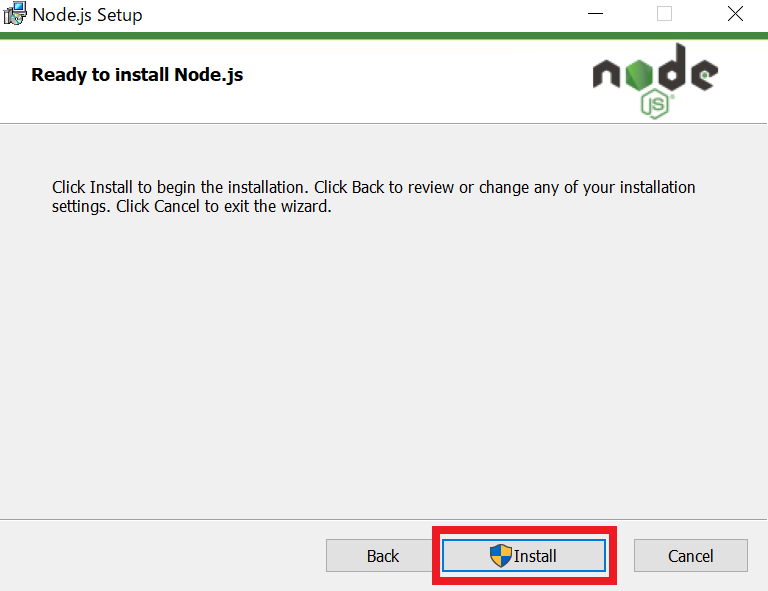
Task: Click the Install button to begin installation
Action: [x=524, y=556]
